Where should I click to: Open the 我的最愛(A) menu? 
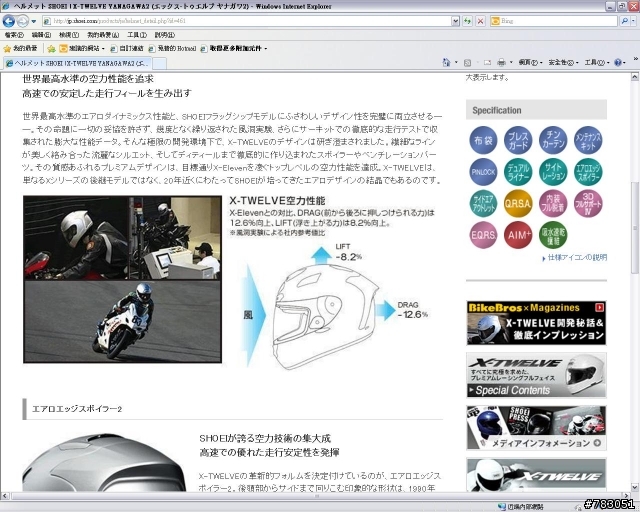(103, 35)
